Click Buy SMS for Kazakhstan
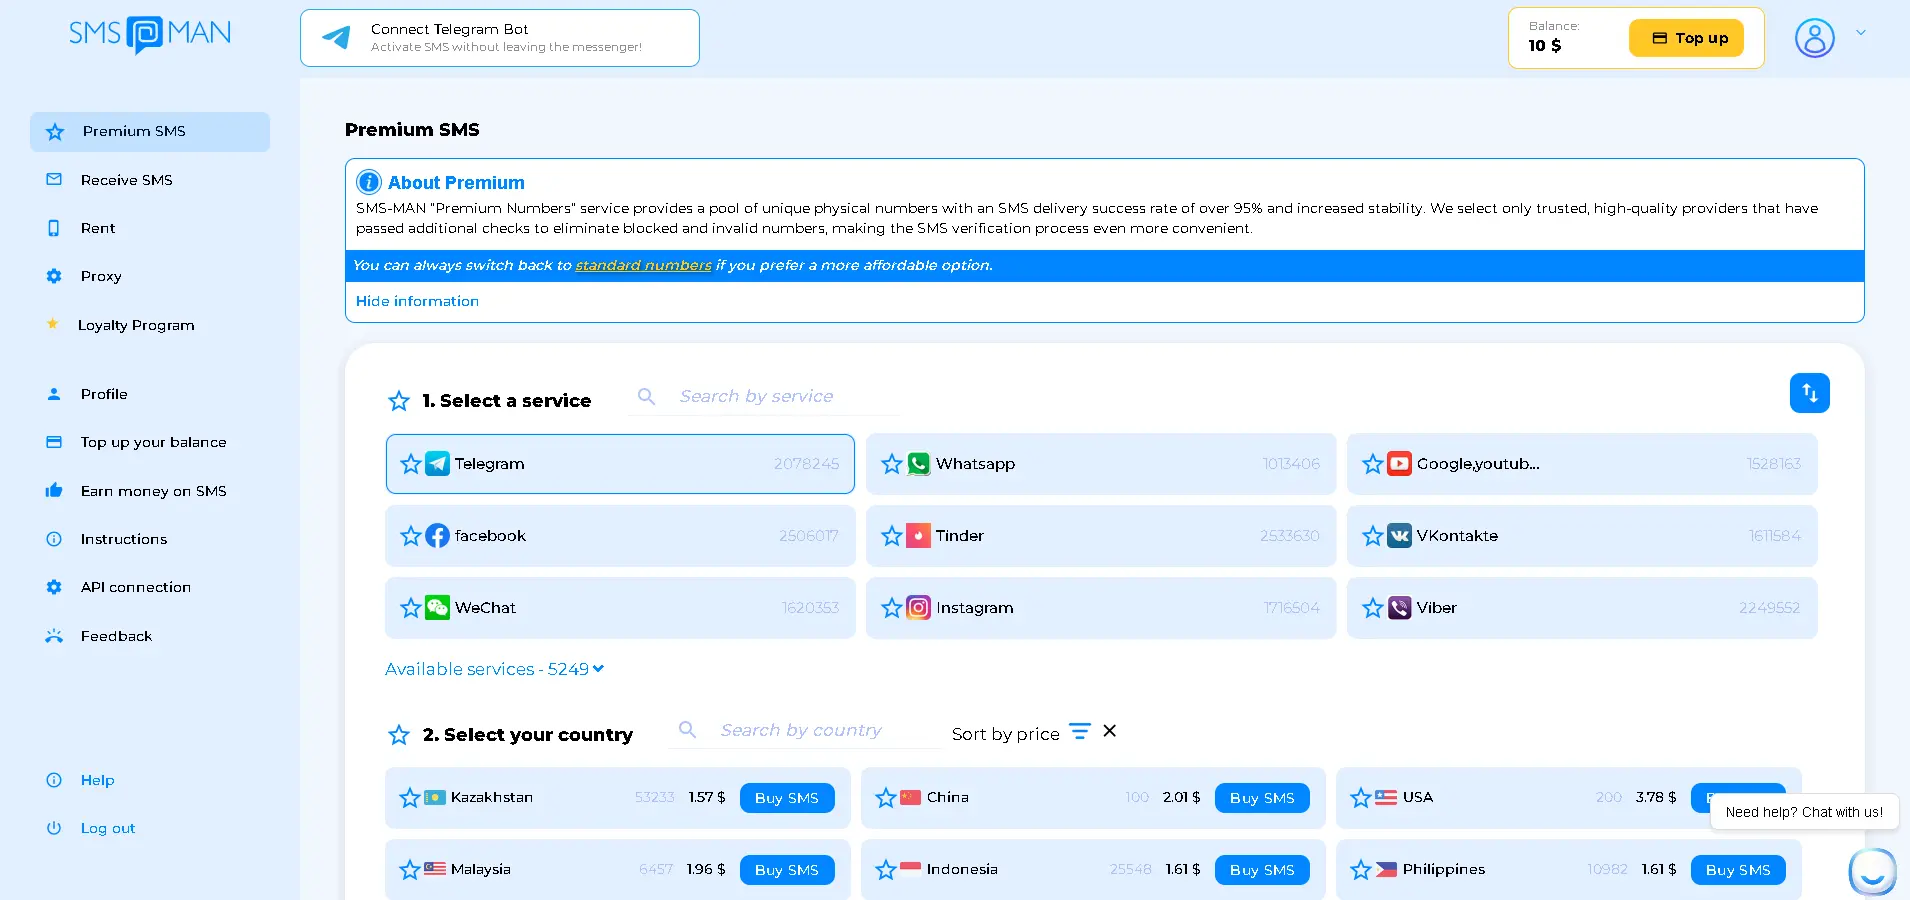 [787, 798]
